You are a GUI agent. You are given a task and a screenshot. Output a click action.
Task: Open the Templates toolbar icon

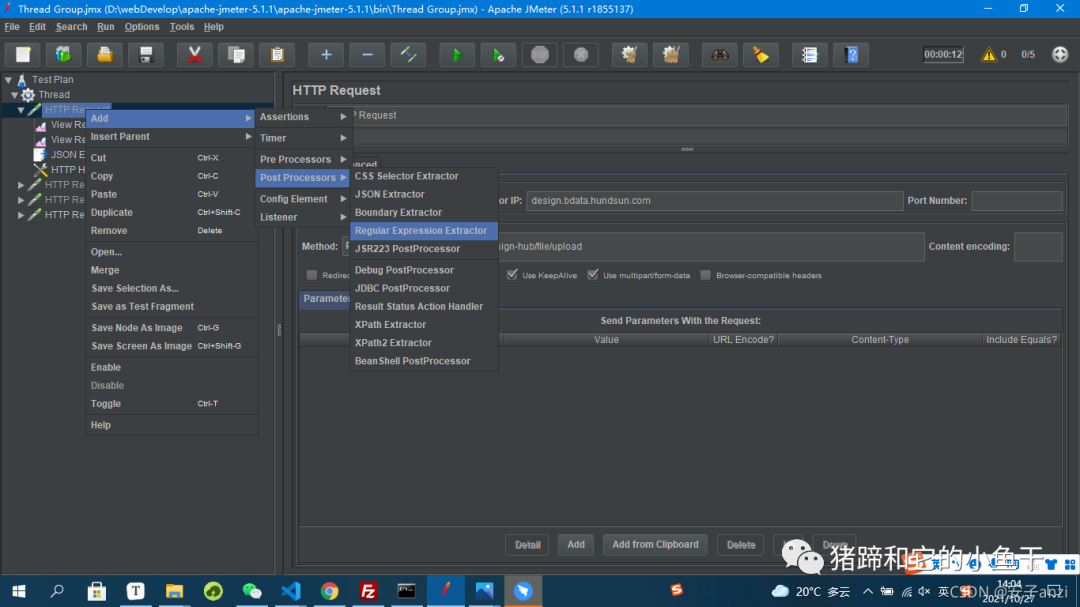coord(63,54)
